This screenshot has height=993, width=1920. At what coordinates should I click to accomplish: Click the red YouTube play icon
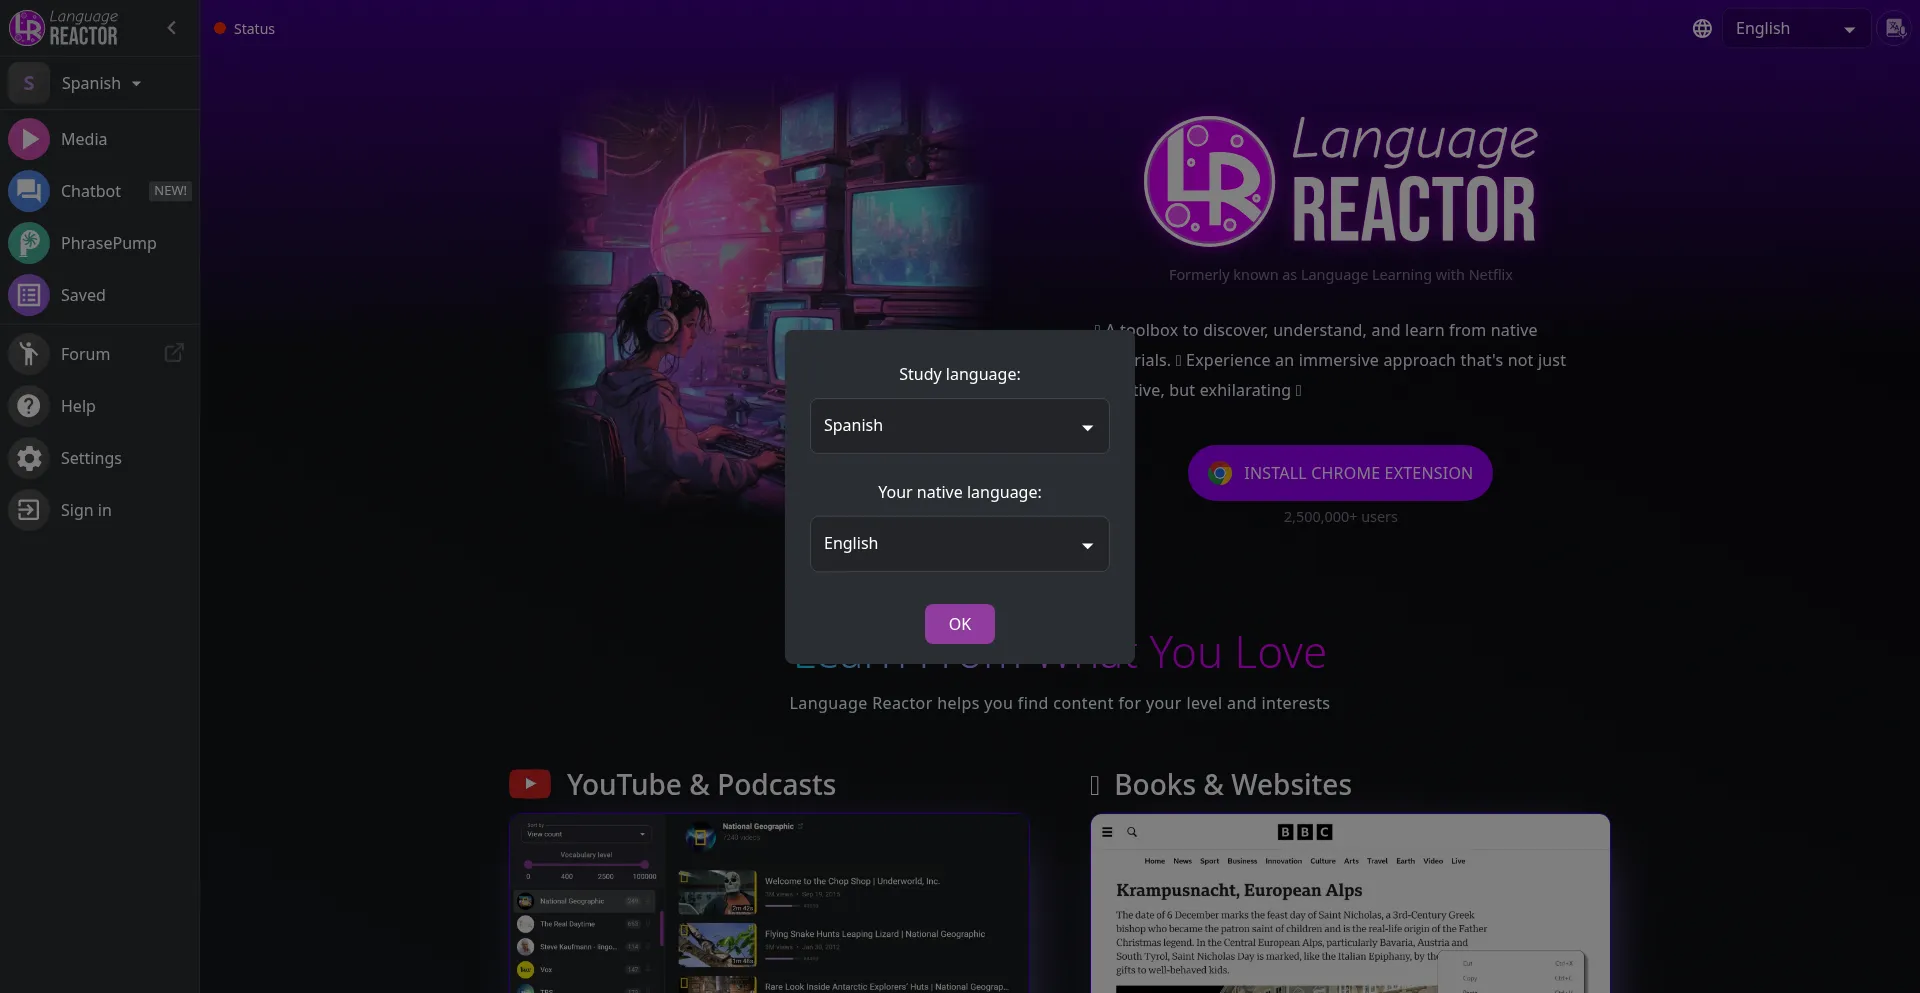530,784
